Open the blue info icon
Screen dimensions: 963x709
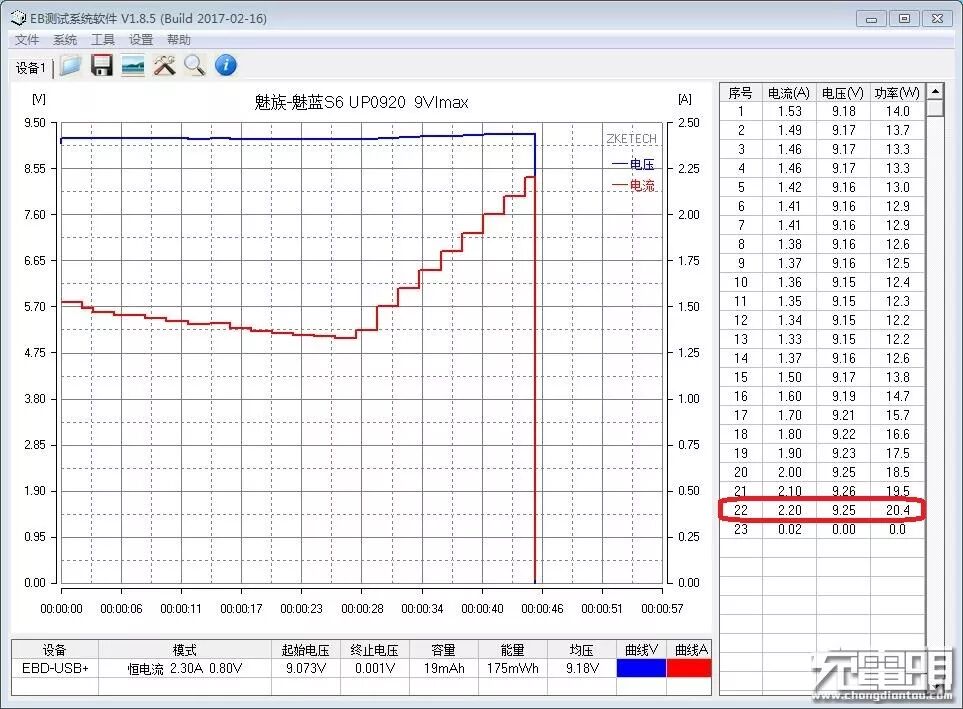226,65
